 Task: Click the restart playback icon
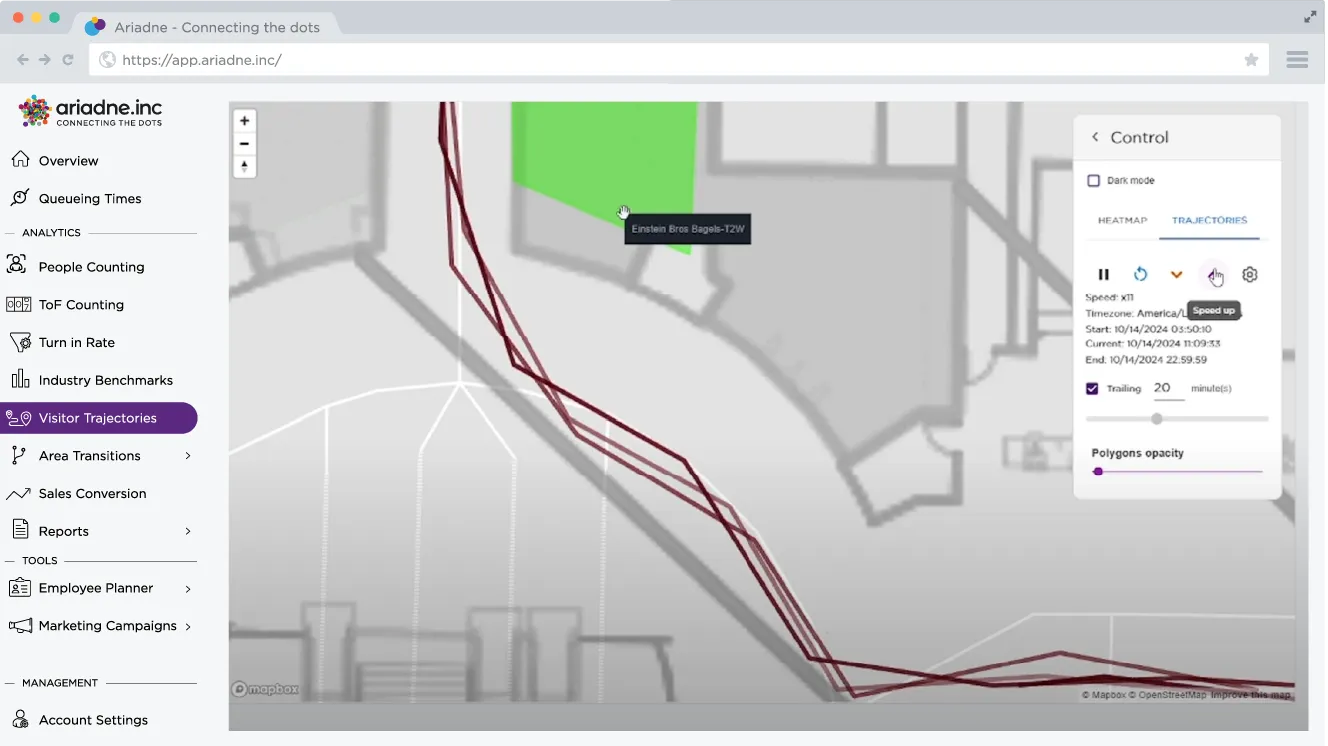(x=1140, y=275)
